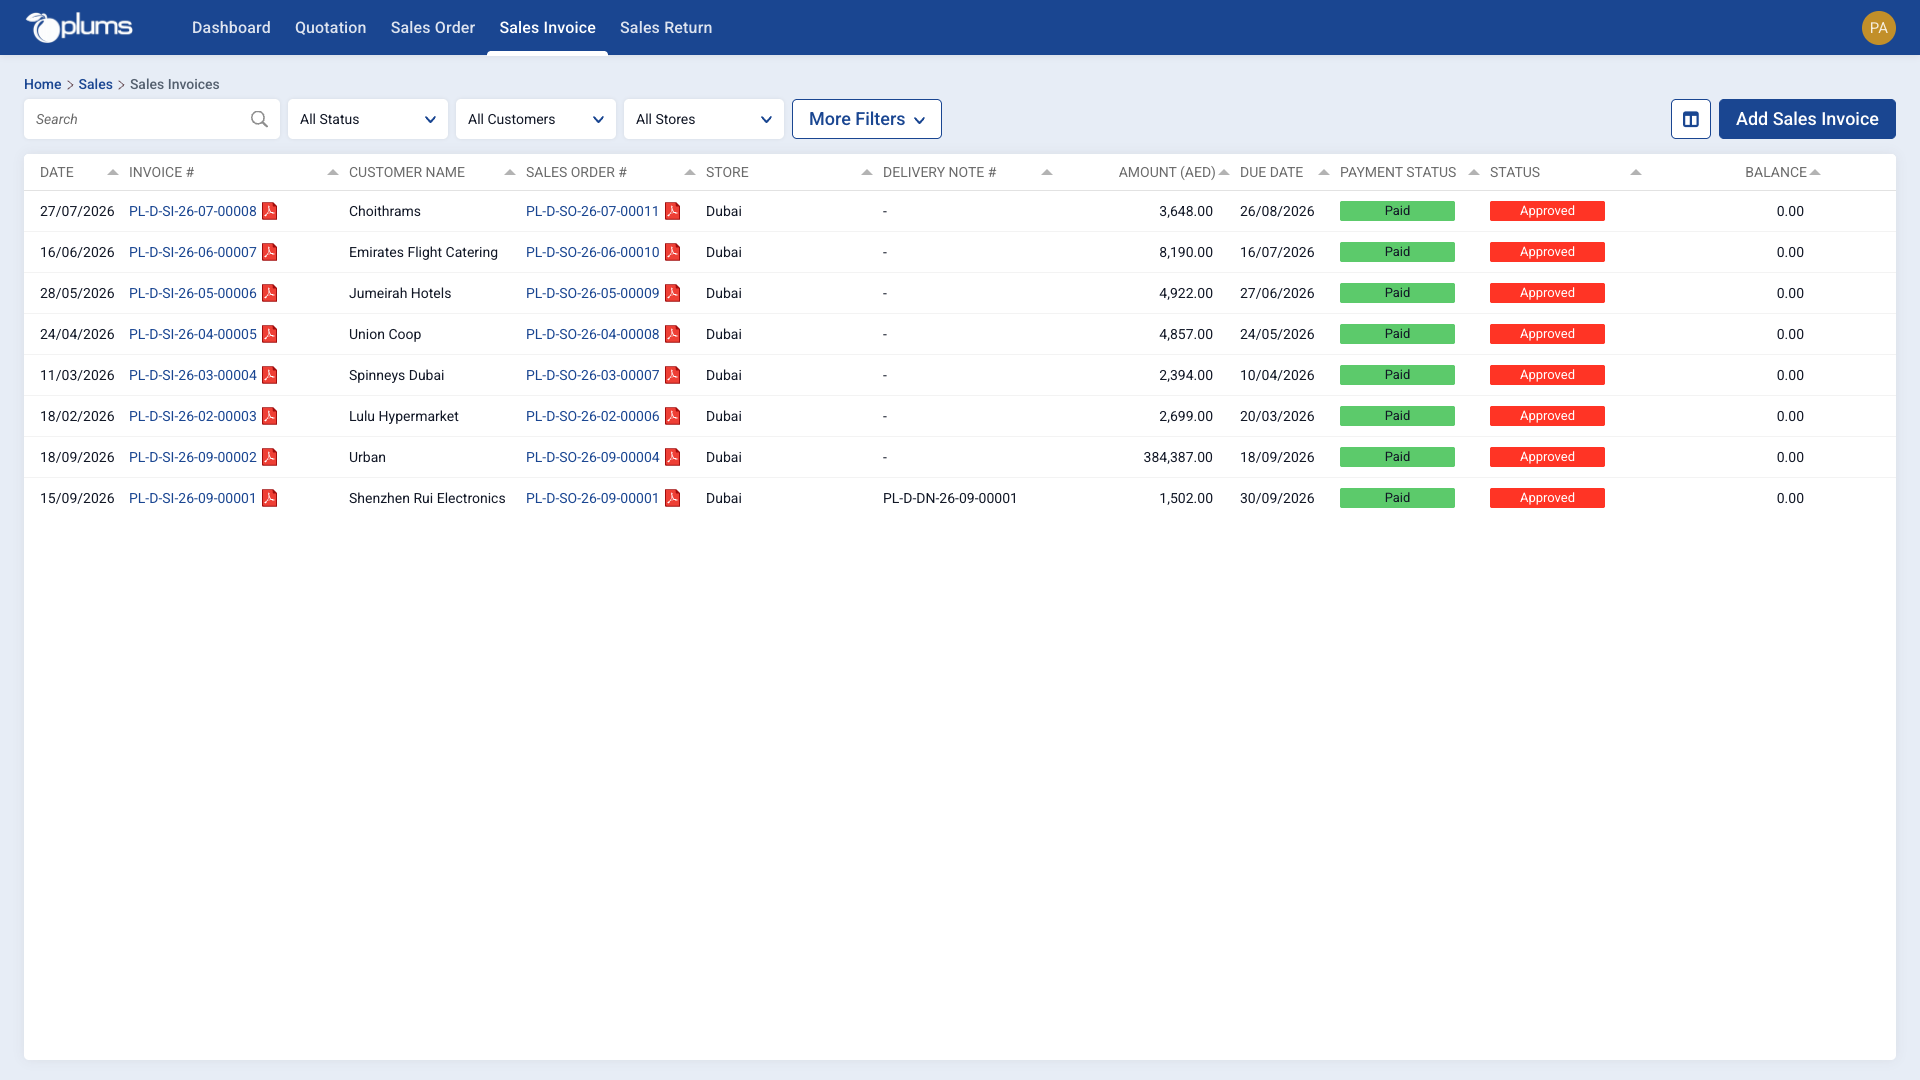Viewport: 1920px width, 1080px height.
Task: Download PDF for invoice PL-D-SI-26-03-00004
Action: click(270, 375)
